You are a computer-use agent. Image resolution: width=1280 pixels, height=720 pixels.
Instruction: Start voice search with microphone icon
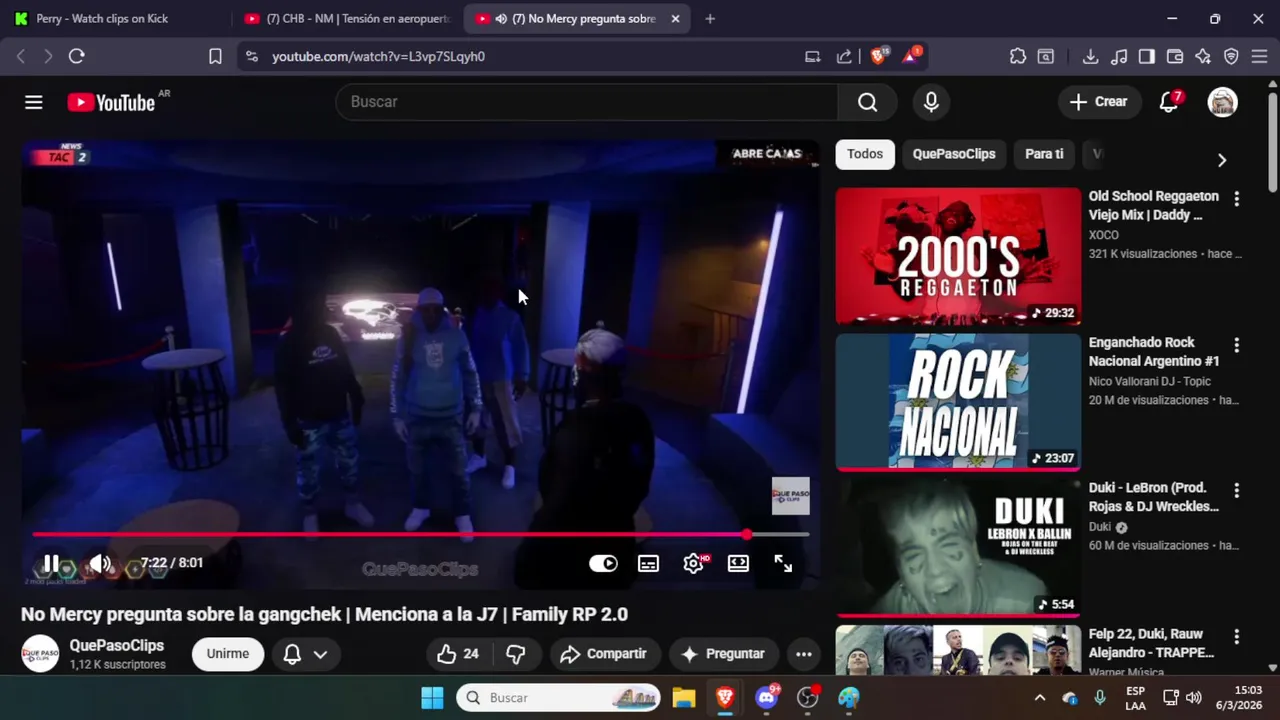[931, 102]
